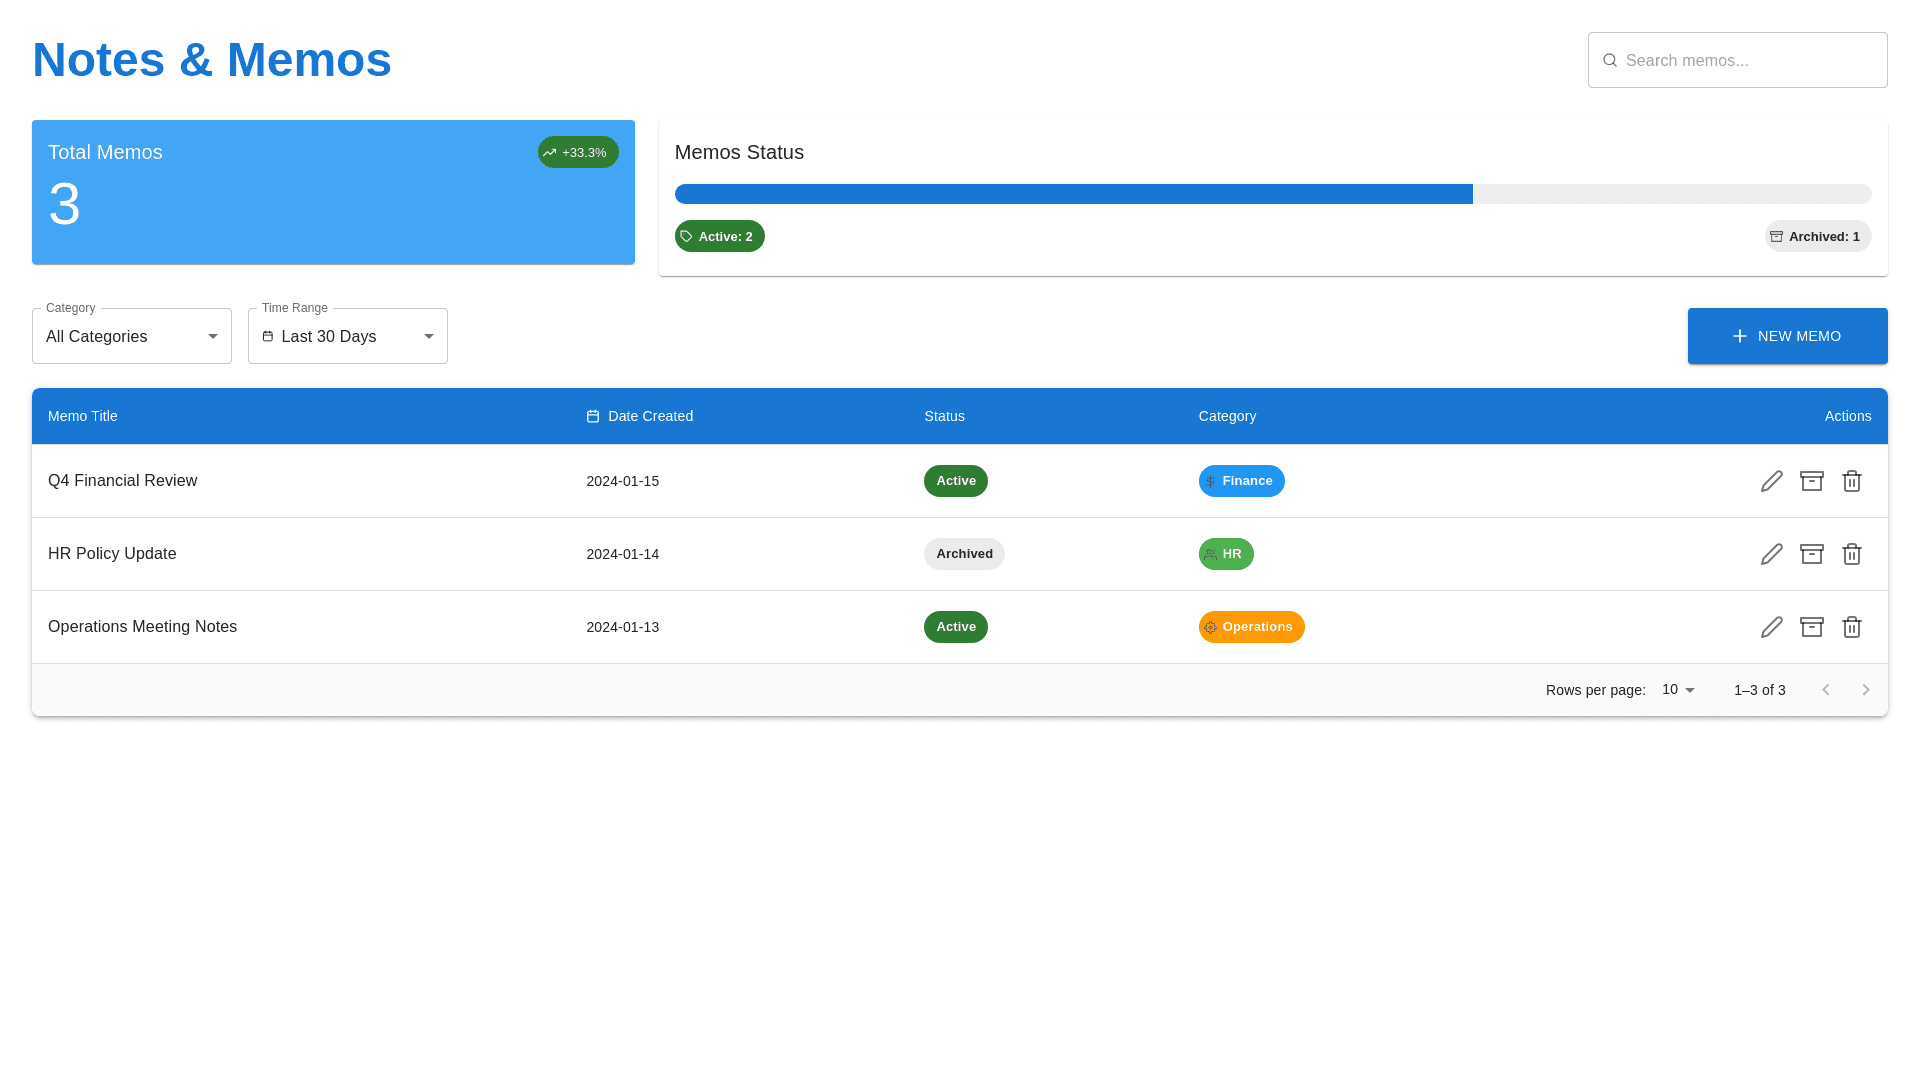Click the Finance category chip
This screenshot has height=1080, width=1920.
[1241, 481]
